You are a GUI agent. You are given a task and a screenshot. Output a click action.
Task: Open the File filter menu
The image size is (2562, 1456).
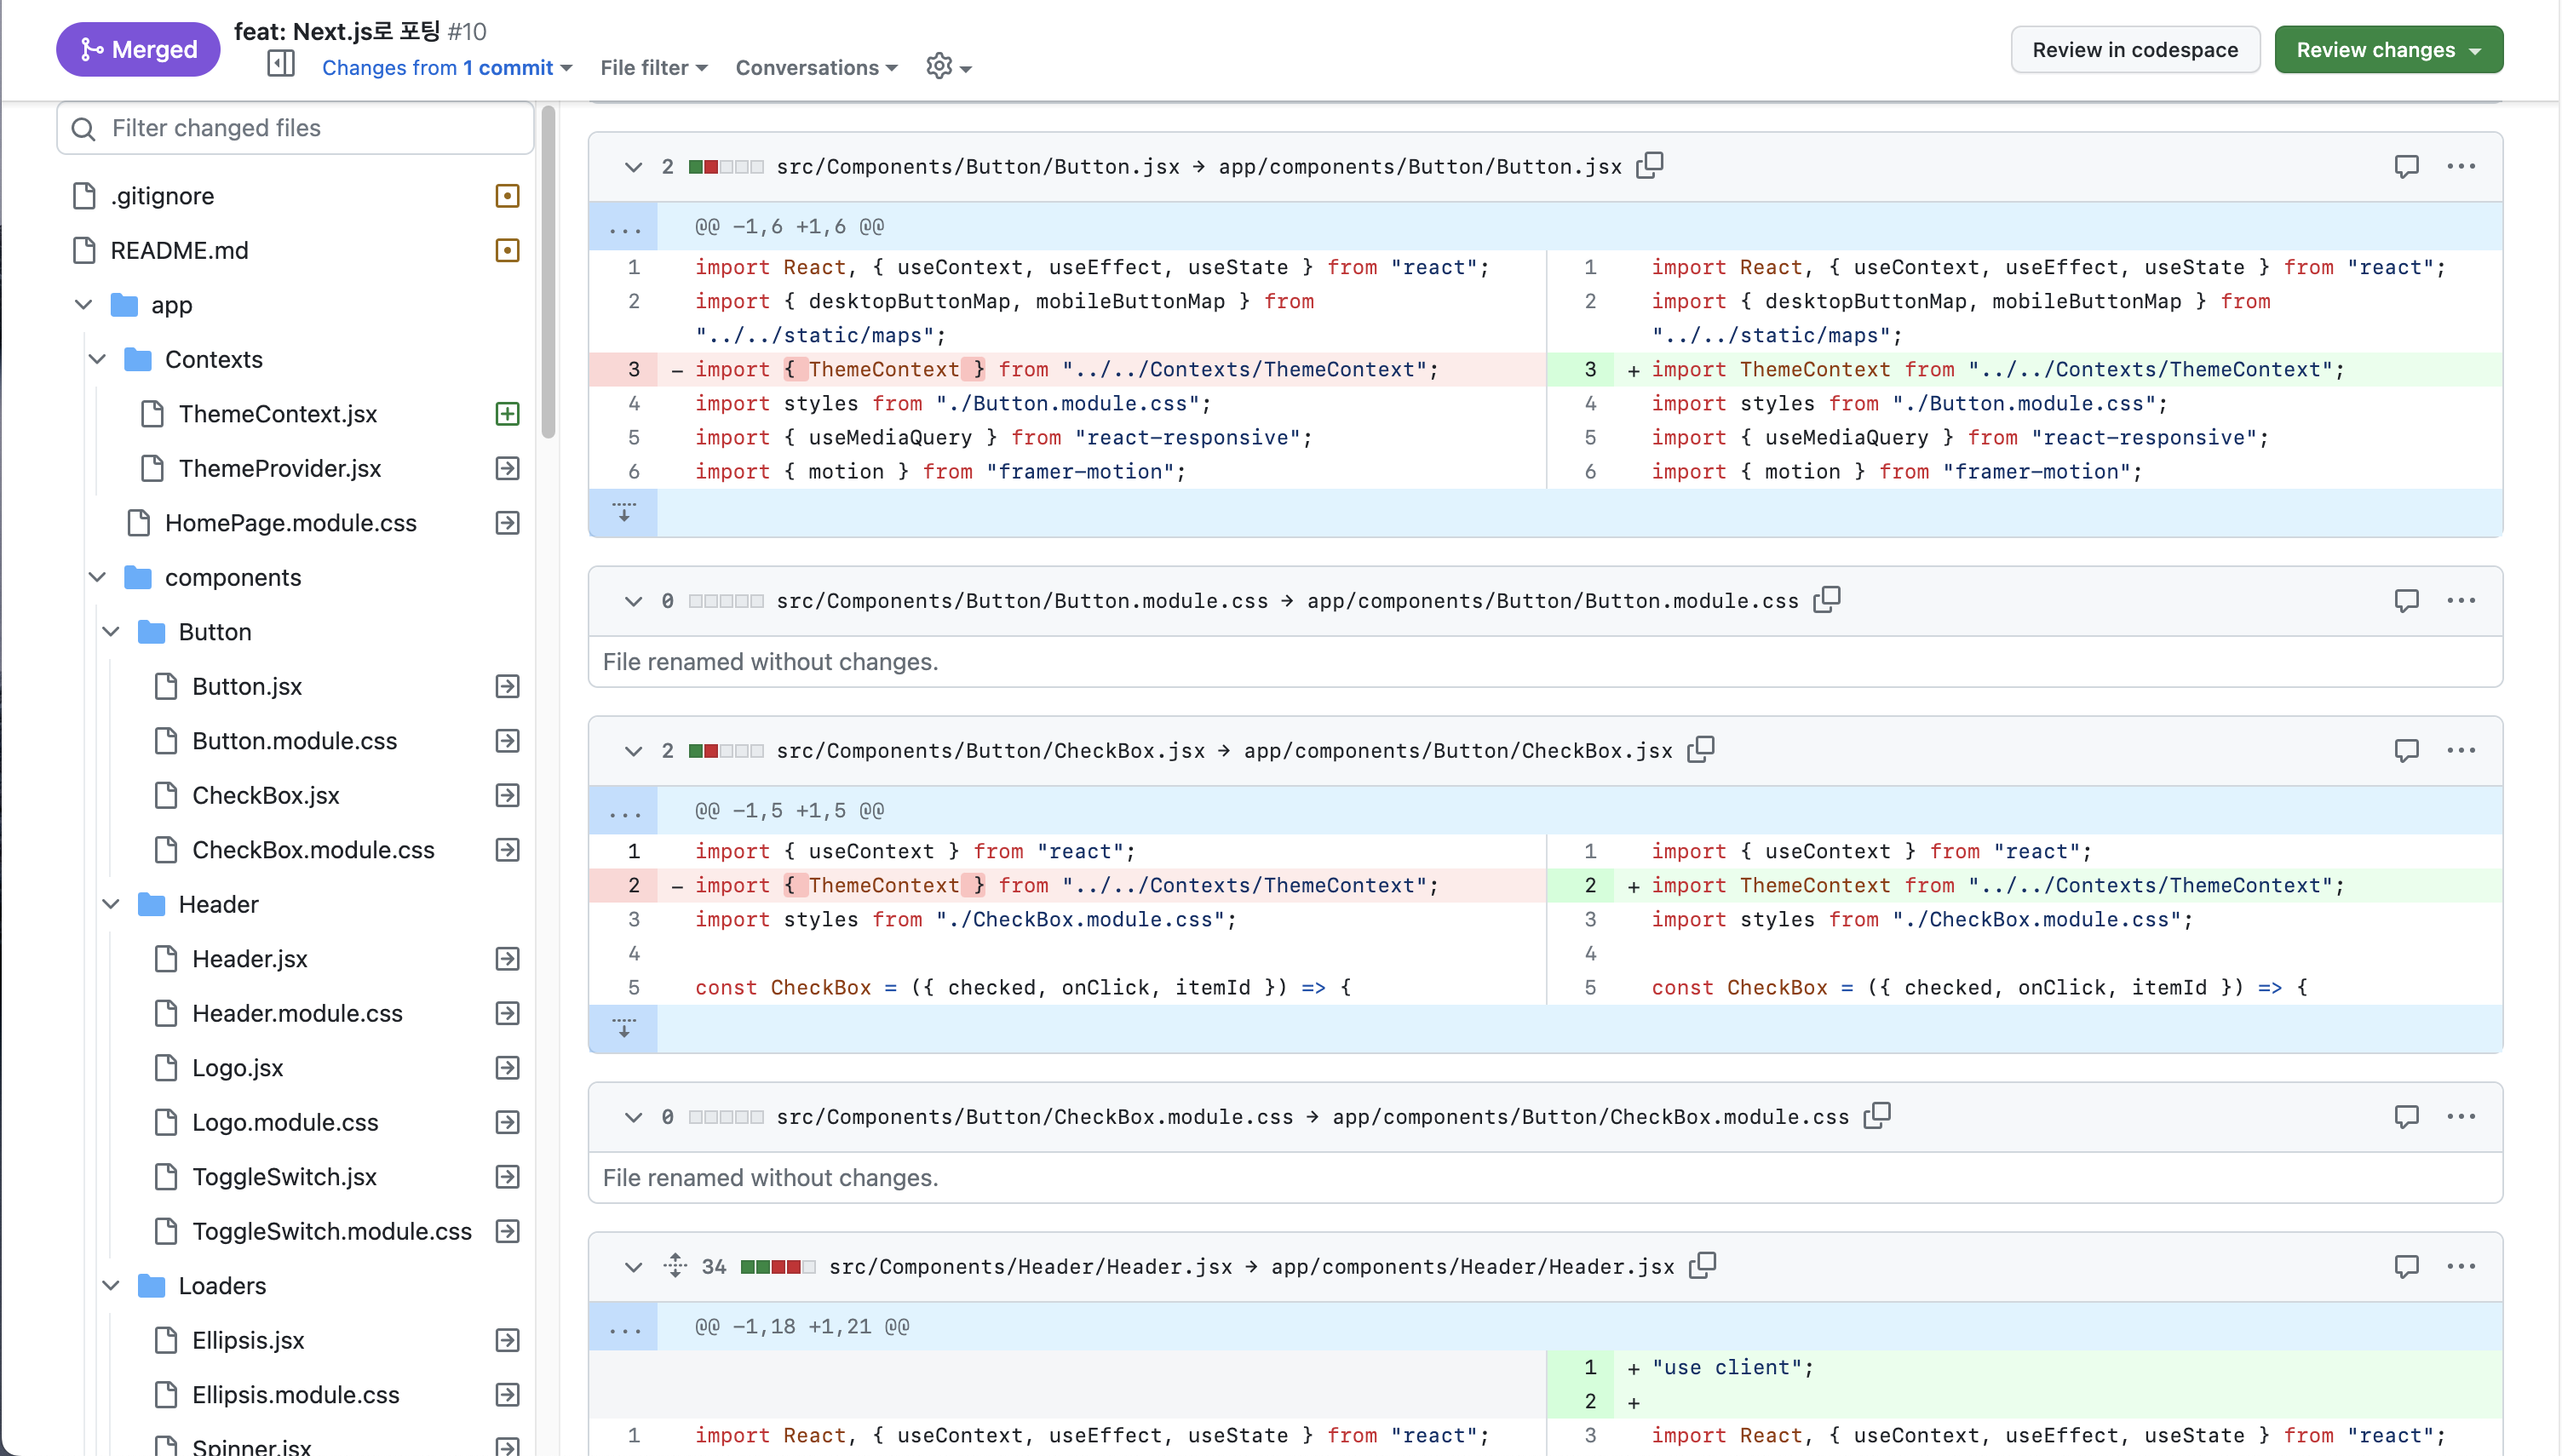(x=653, y=67)
